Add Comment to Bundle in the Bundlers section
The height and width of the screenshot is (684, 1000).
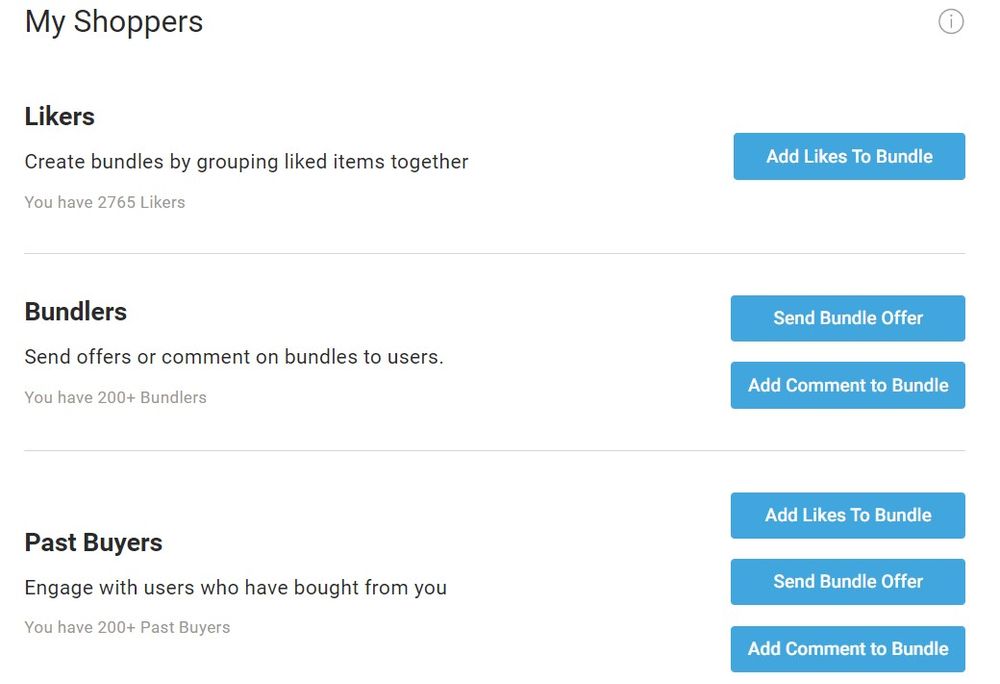pyautogui.click(x=847, y=385)
